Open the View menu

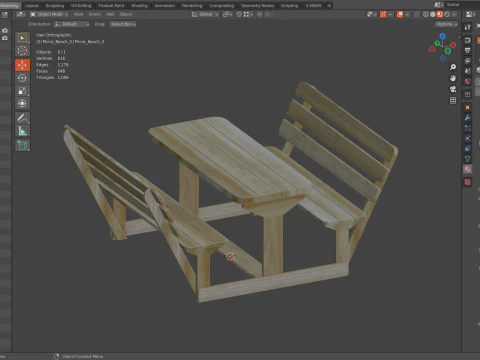coord(78,14)
